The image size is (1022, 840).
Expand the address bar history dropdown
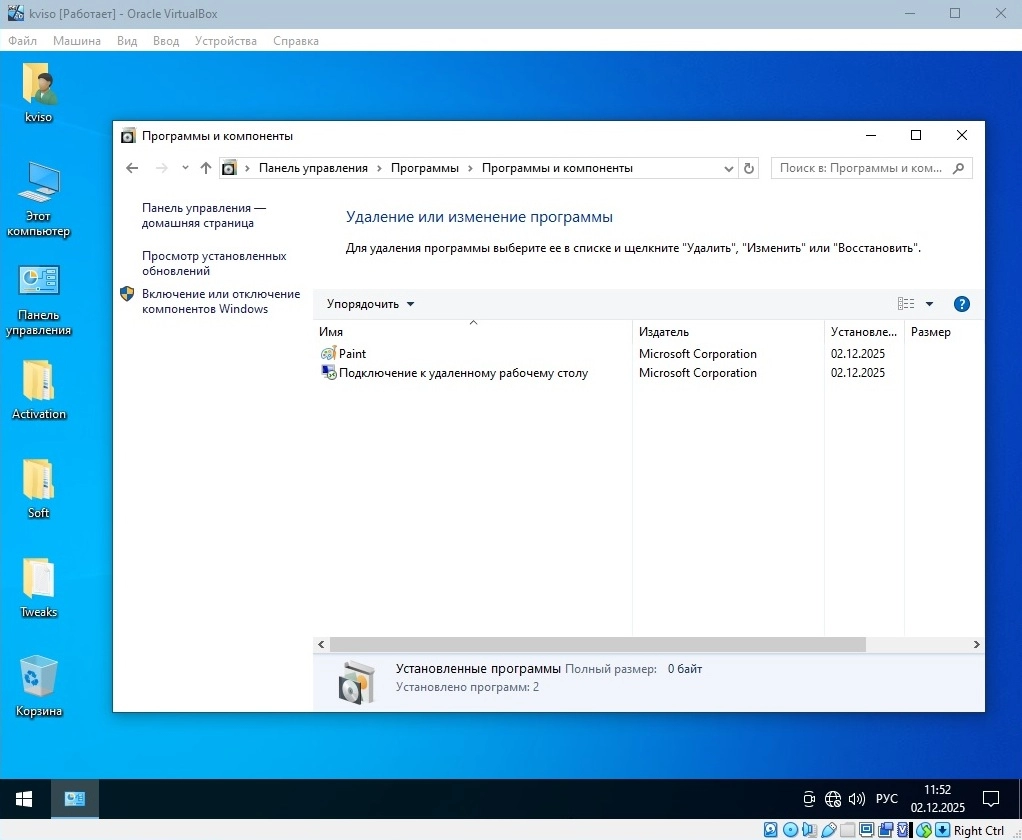point(729,168)
